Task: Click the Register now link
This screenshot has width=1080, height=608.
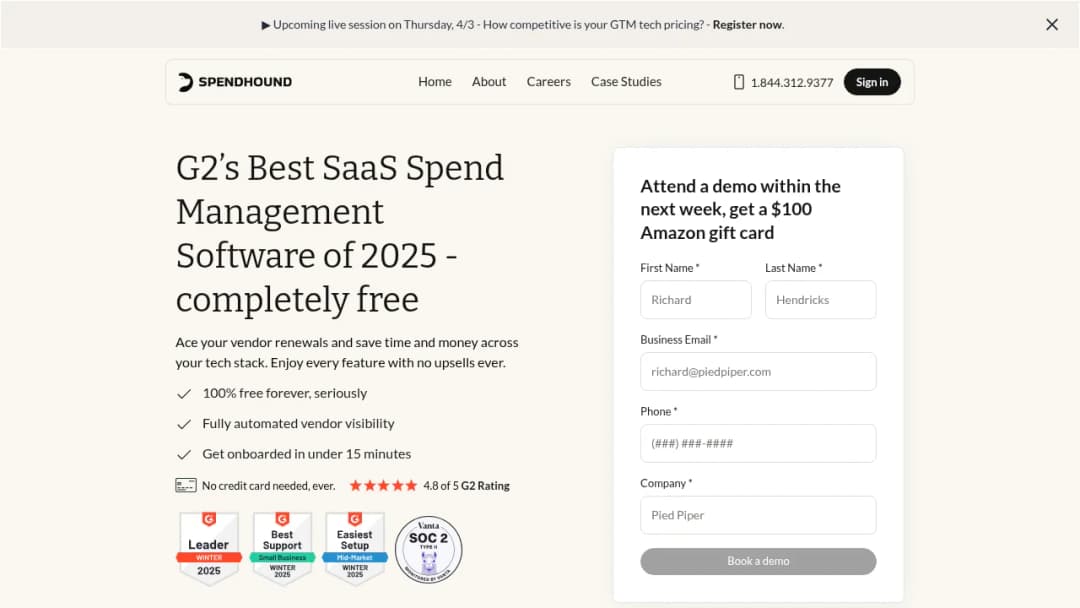Action: coord(748,25)
